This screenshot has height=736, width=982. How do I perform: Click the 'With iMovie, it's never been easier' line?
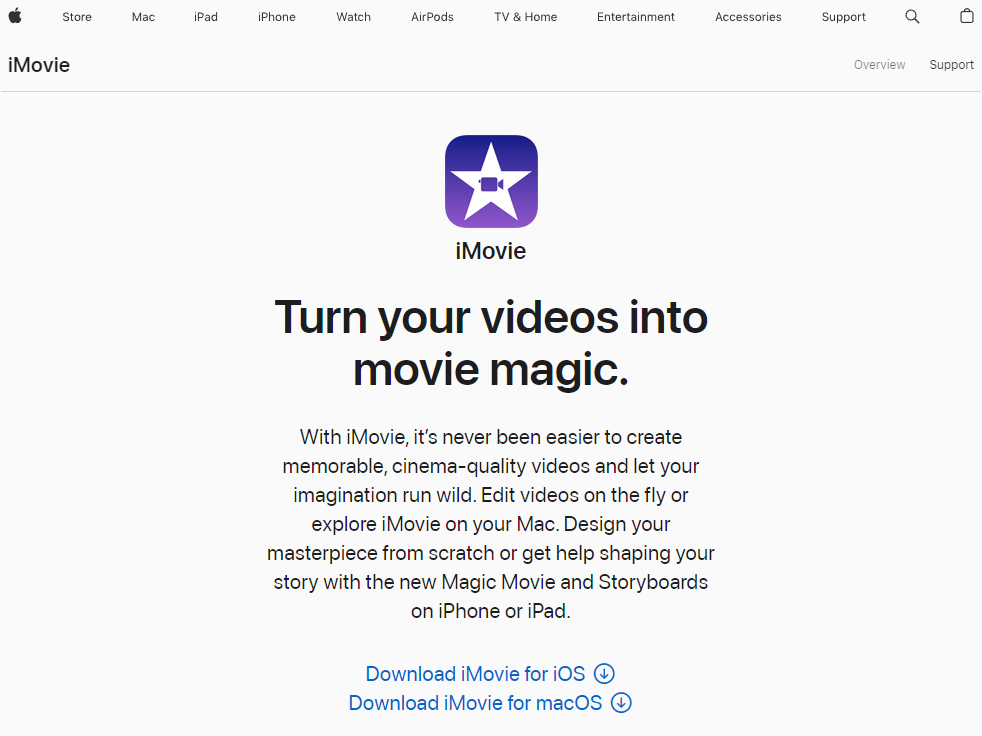pyautogui.click(x=491, y=437)
